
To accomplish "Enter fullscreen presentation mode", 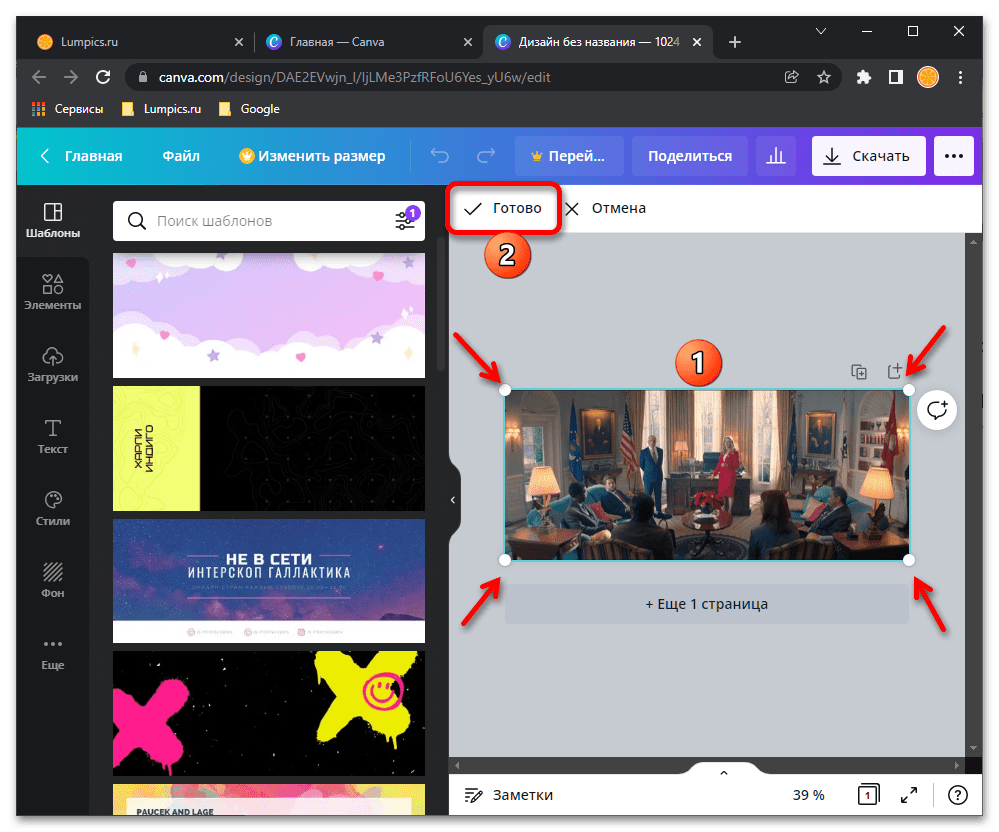I will [x=909, y=794].
